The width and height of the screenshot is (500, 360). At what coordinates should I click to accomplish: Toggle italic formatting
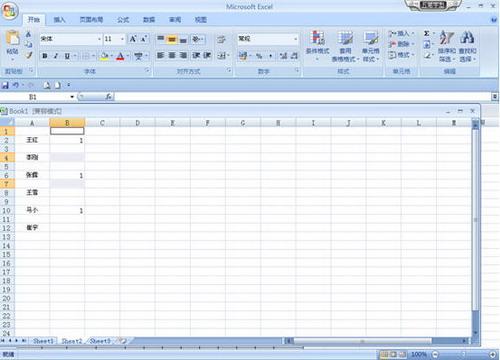pyautogui.click(x=56, y=56)
